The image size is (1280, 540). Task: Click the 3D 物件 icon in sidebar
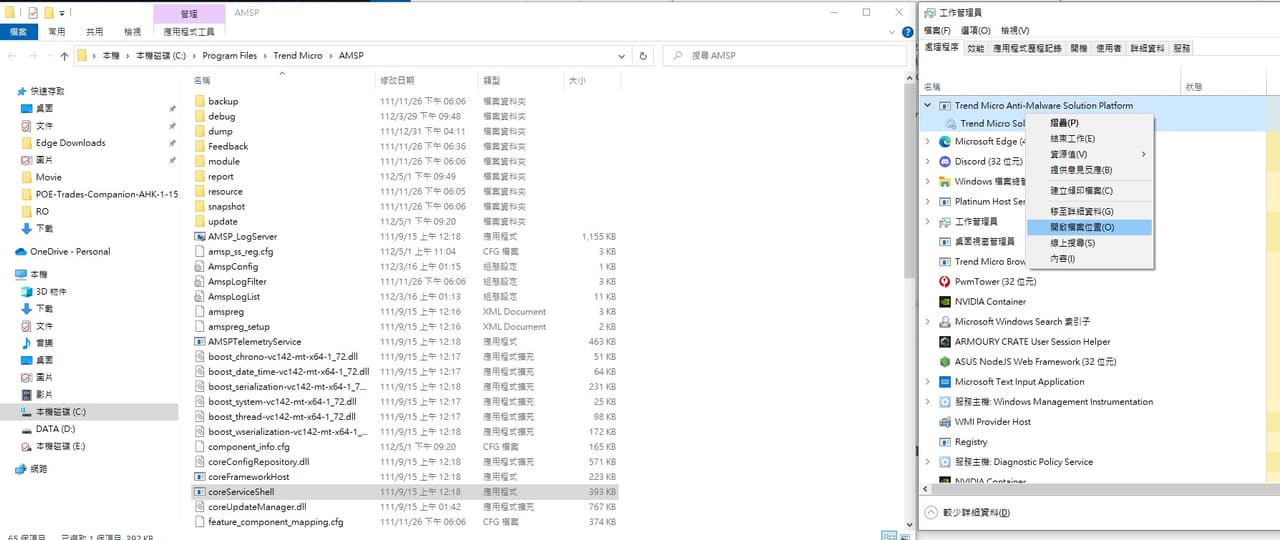pyautogui.click(x=27, y=291)
